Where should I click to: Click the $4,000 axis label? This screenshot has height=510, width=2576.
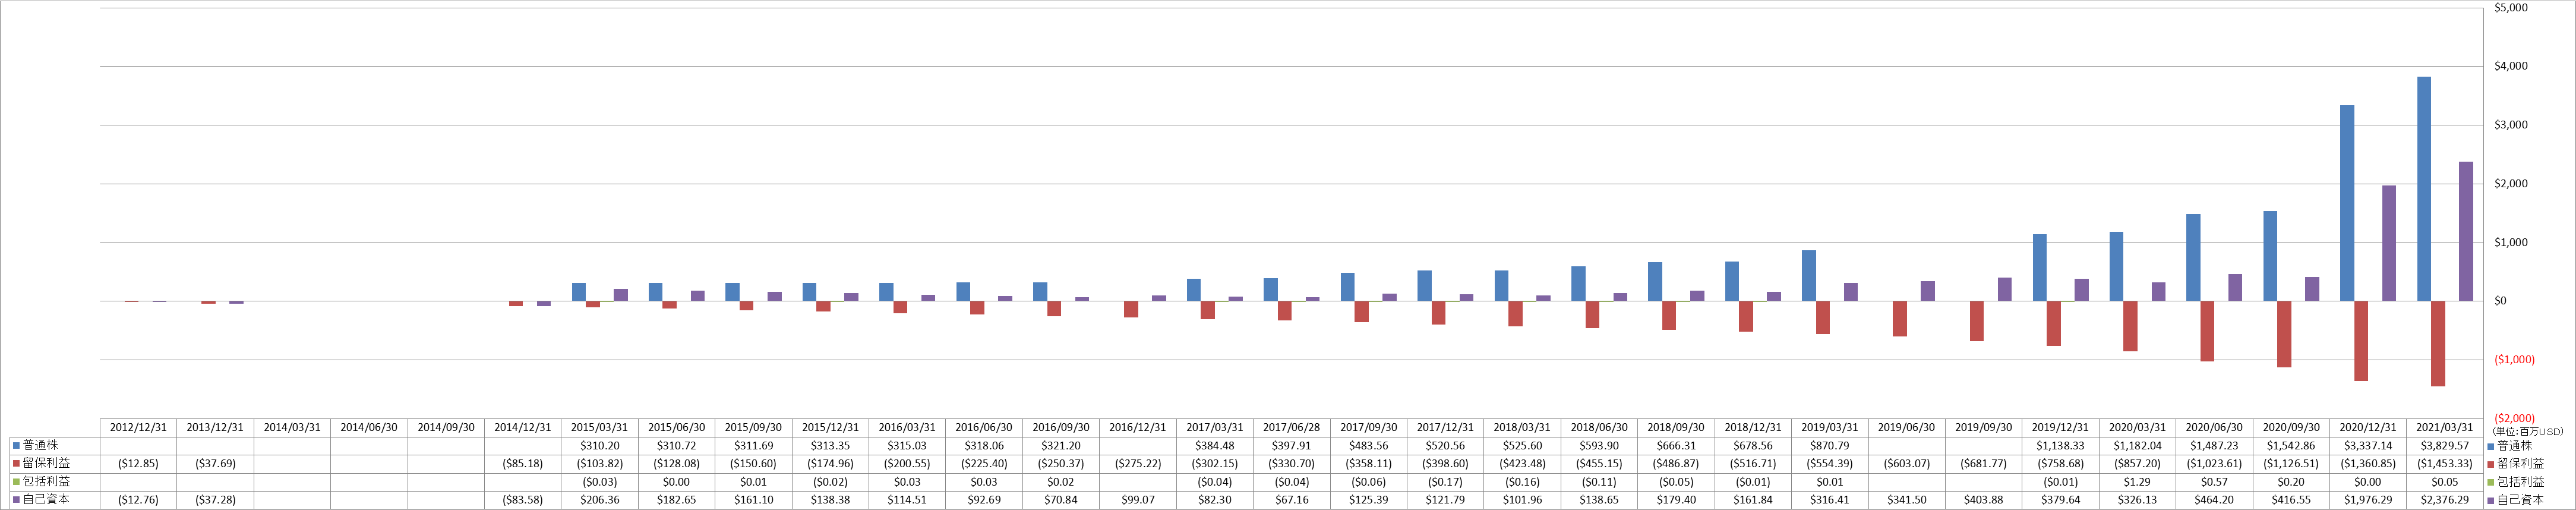(2511, 66)
